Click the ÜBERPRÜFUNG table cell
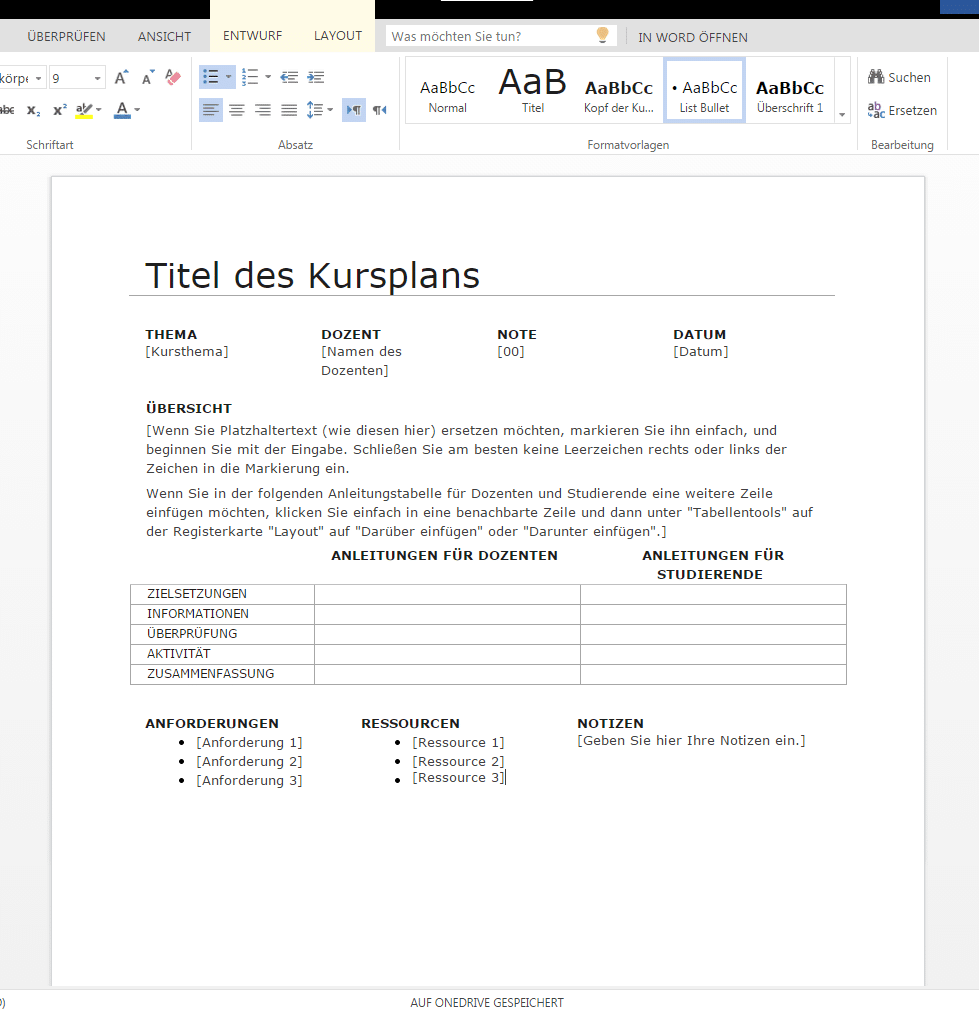 tap(222, 634)
